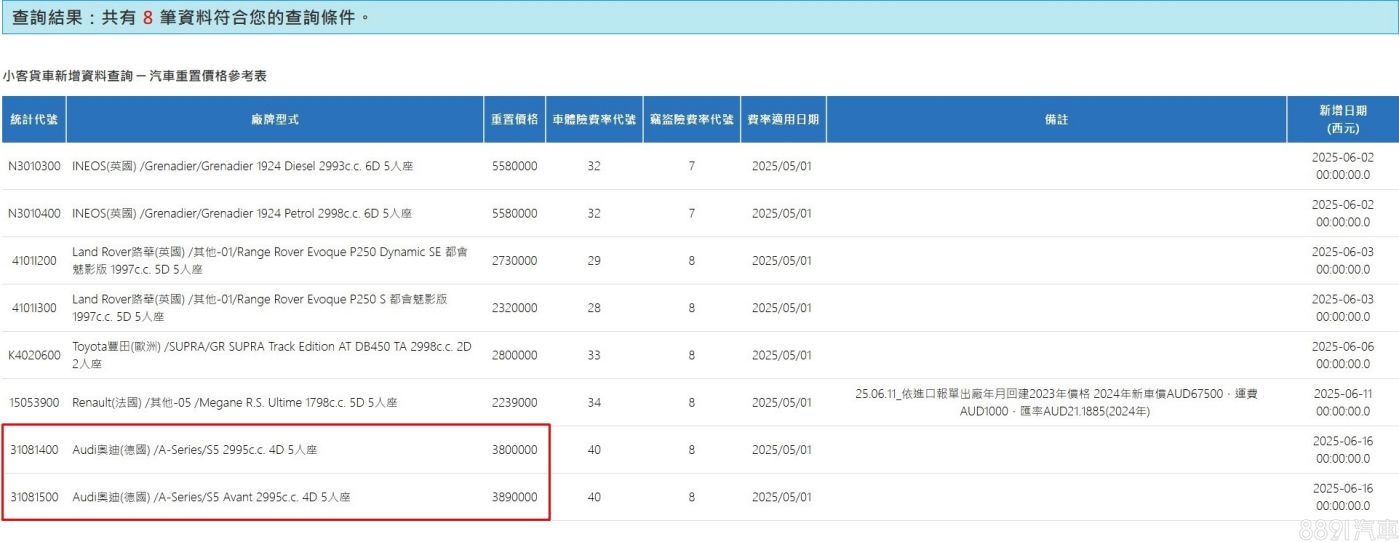
Task: Select code cell 31081400
Action: 35,450
